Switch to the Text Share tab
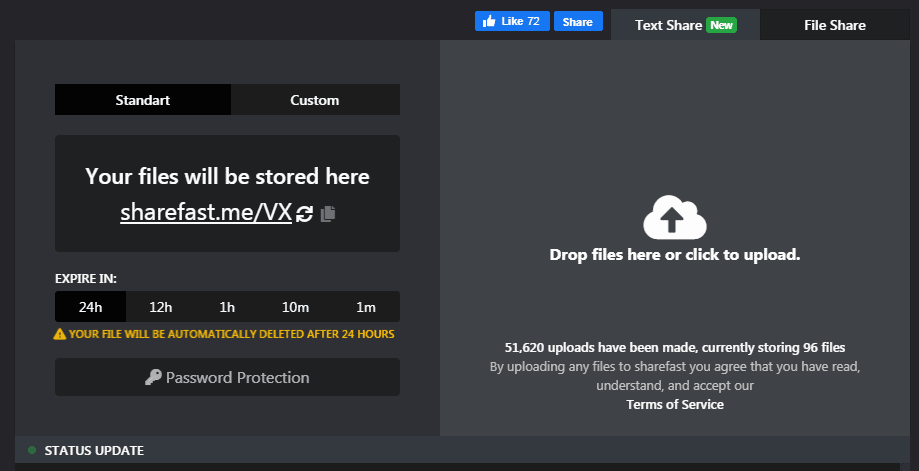Viewport: 919px width, 471px height. point(669,25)
